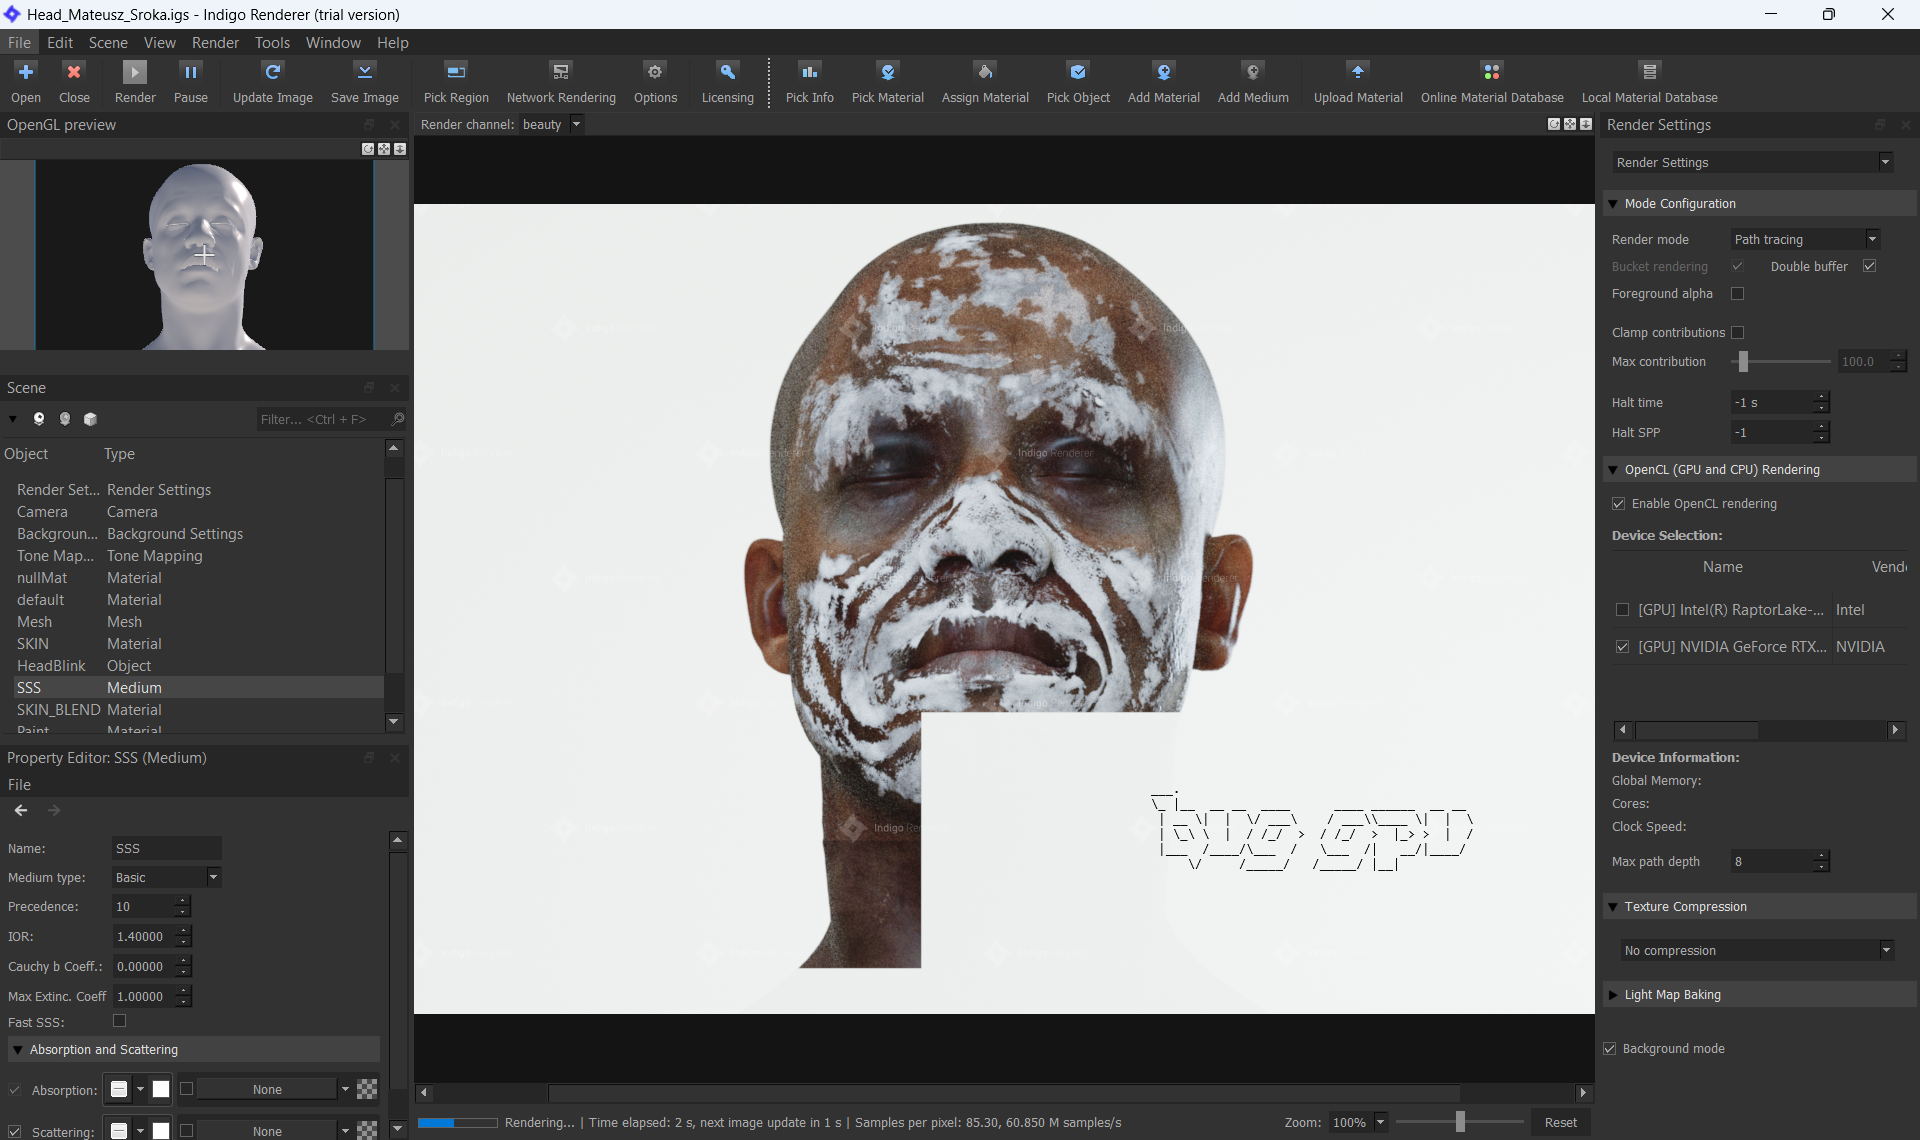Viewport: 1920px width, 1140px height.
Task: Disable Enable OpenCL rendering checkbox
Action: [1618, 504]
